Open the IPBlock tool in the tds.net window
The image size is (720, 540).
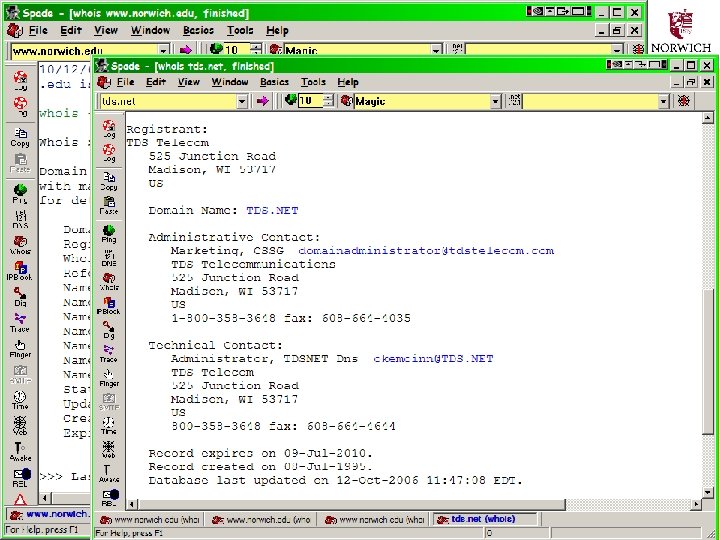pos(109,306)
